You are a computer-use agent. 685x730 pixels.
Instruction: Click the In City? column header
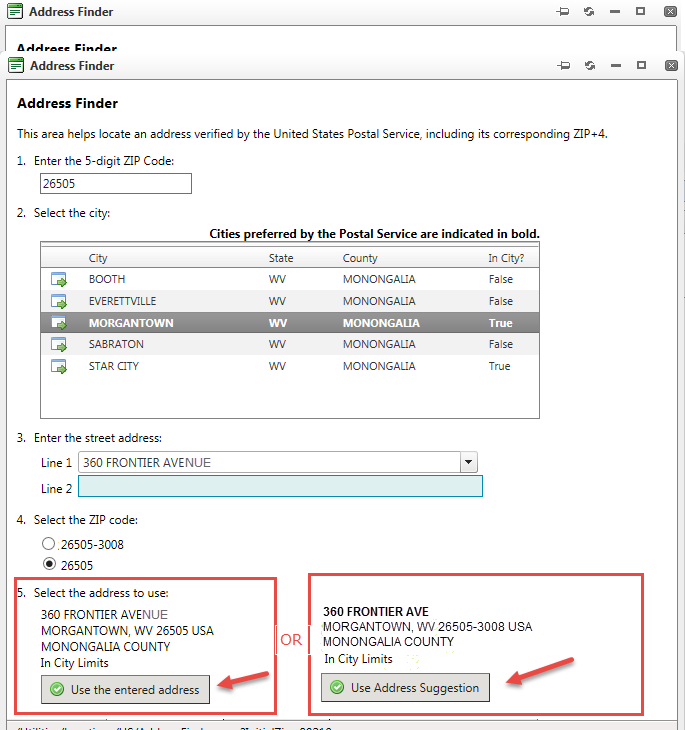point(506,258)
